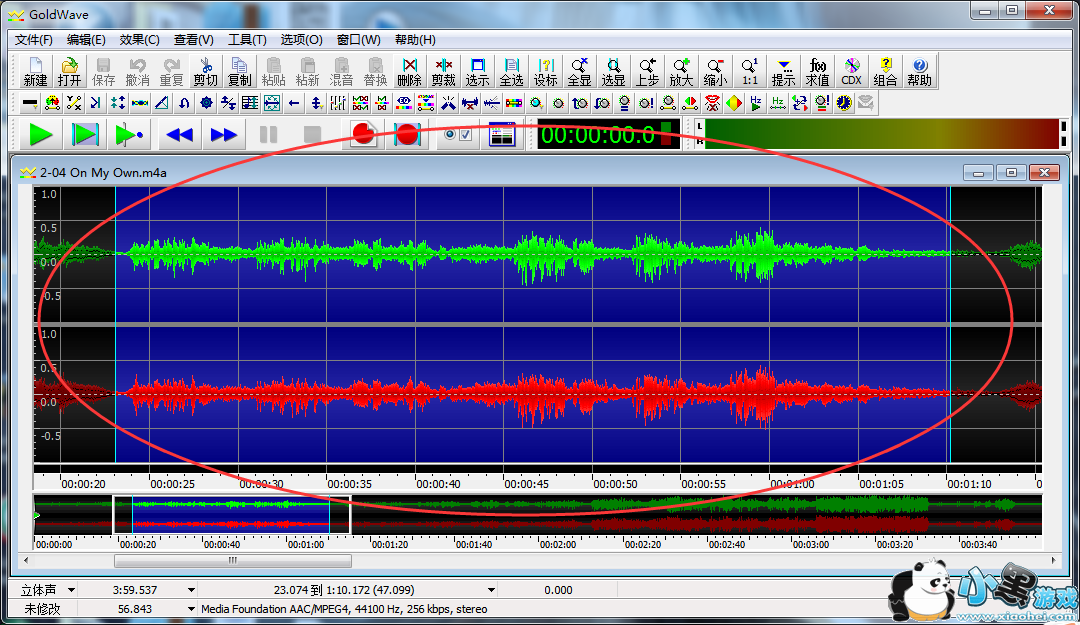Click the 新建 (New) file icon
1080x625 pixels.
[x=35, y=71]
